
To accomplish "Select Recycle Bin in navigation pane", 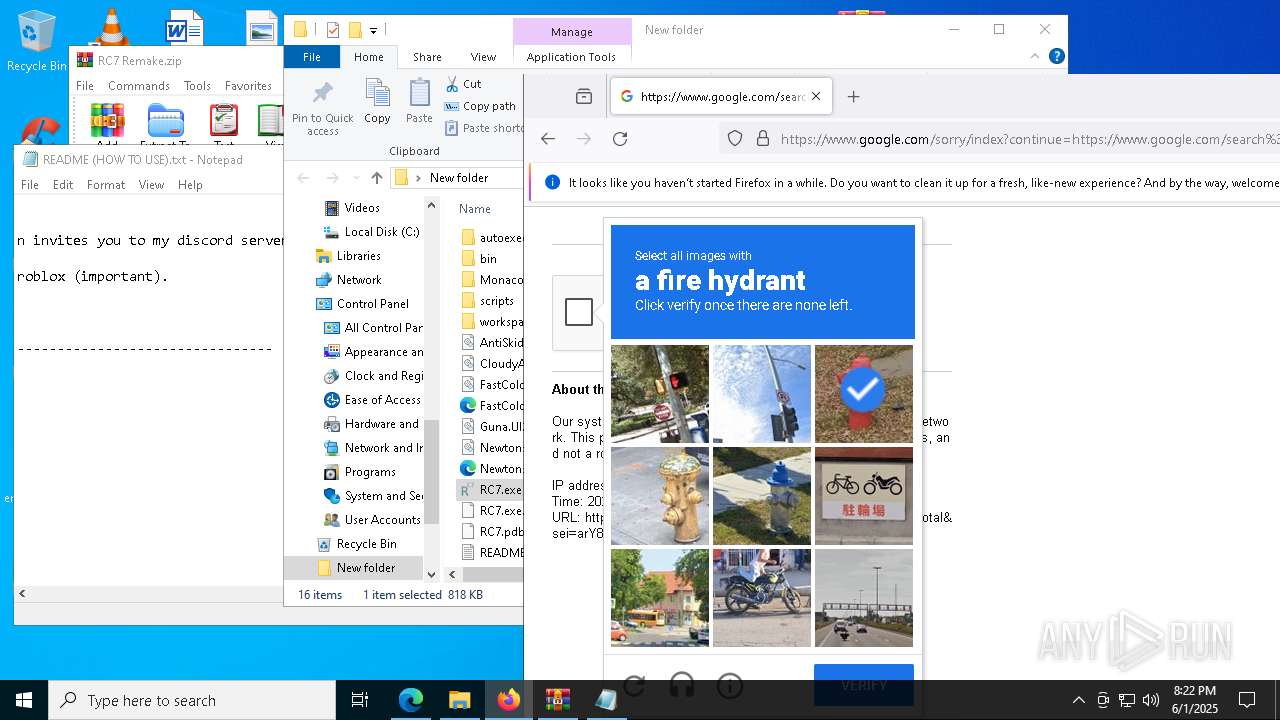I will click(366, 544).
